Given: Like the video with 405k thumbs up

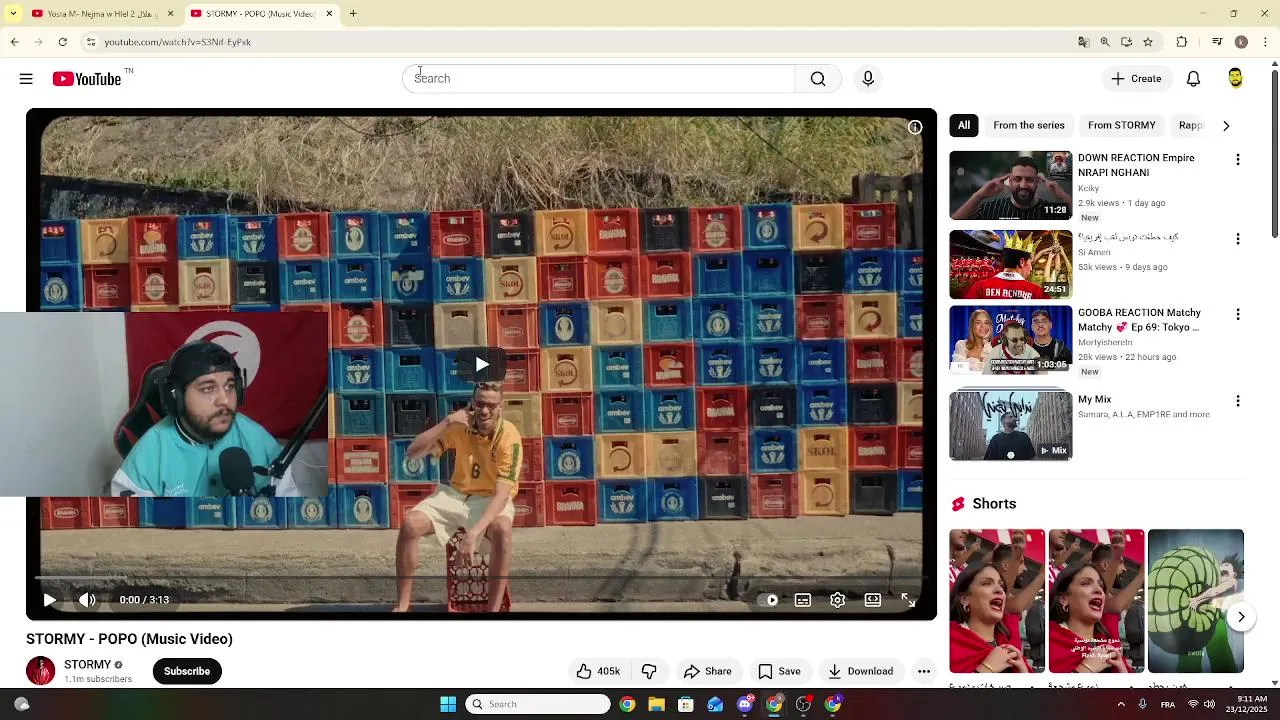Looking at the screenshot, I should tap(598, 671).
